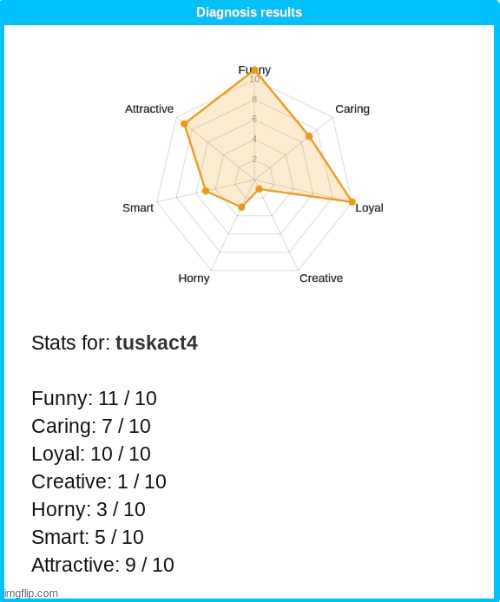Click the Funny: 11 / 10 stat line

[94, 398]
